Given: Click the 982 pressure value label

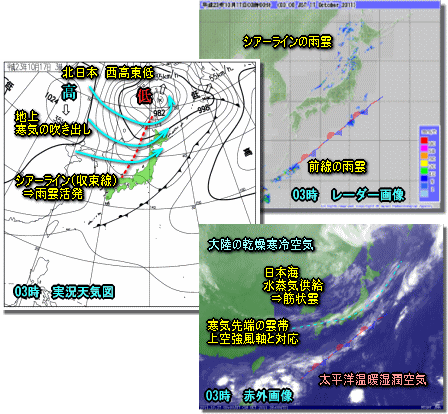Looking at the screenshot, I should [x=159, y=113].
